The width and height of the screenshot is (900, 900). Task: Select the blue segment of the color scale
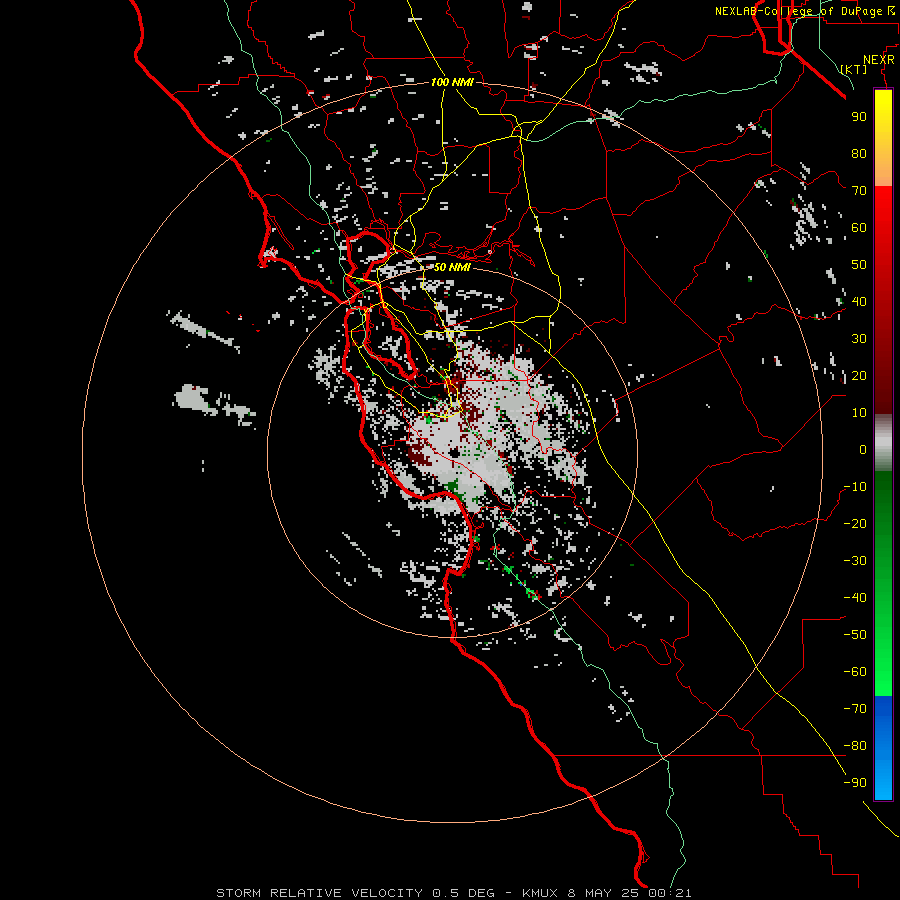pos(883,748)
